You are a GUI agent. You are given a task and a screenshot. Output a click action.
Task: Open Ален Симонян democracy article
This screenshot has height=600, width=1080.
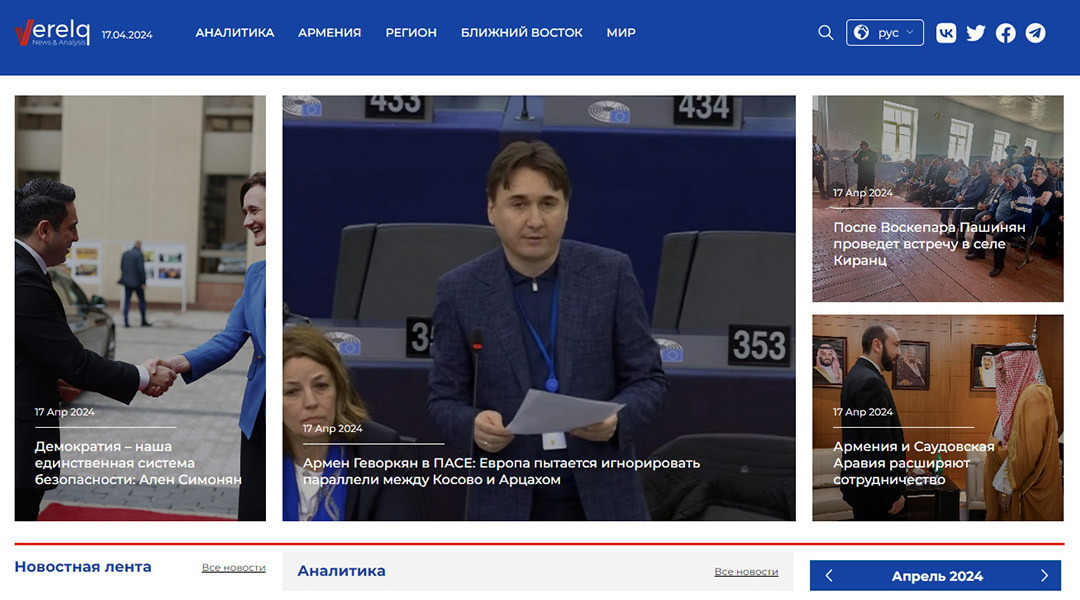click(x=138, y=463)
